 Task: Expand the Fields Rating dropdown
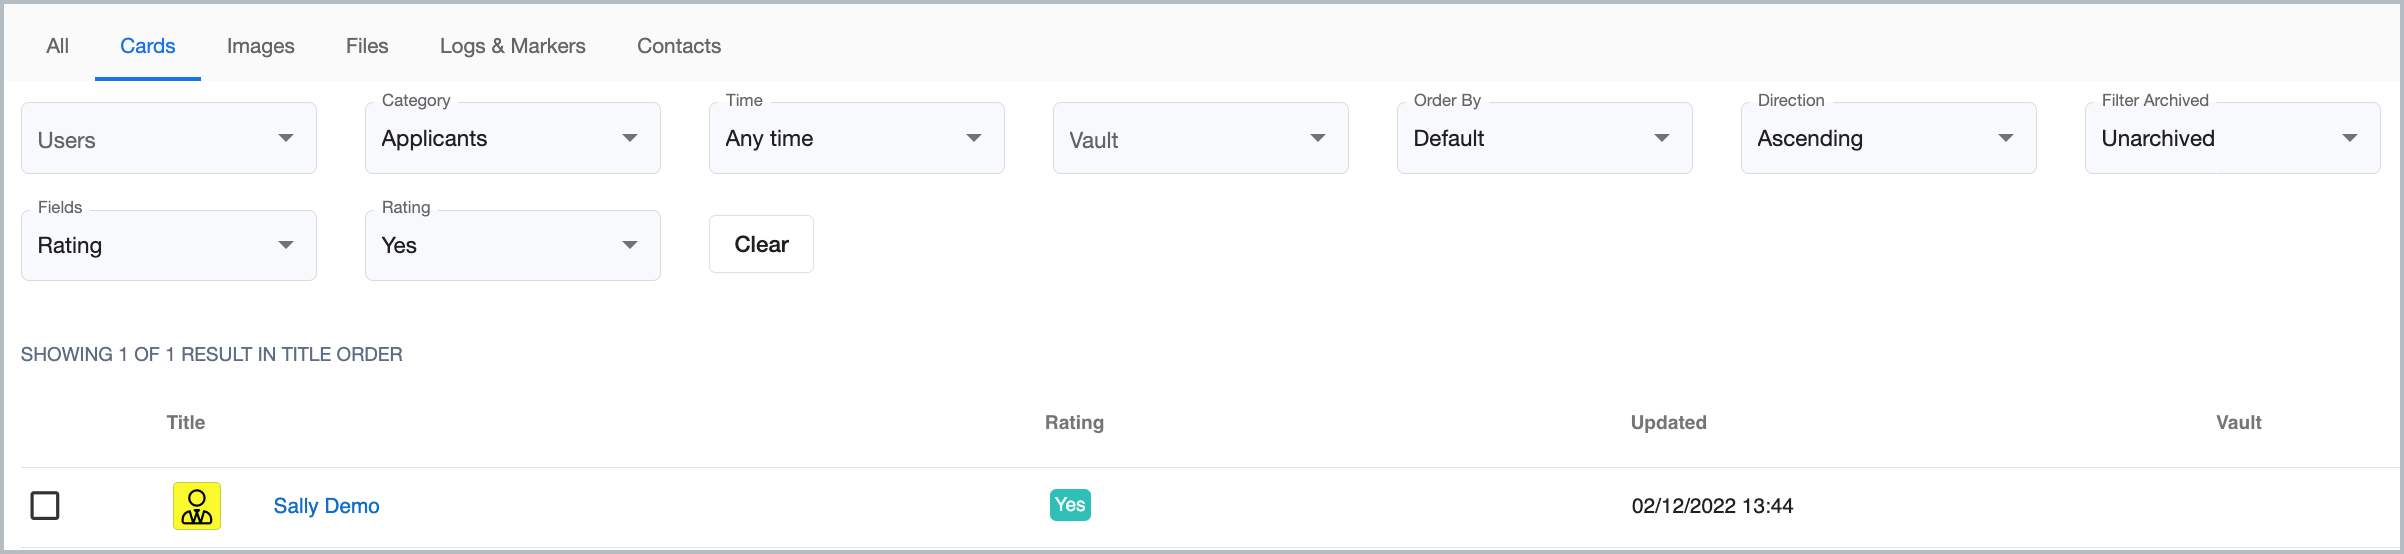coord(169,245)
